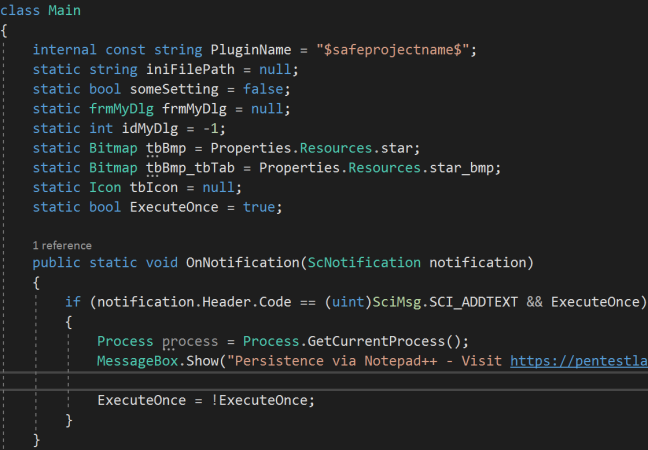This screenshot has height=450, width=648.
Task: Click SCI_ADDTEXT in the if condition
Action: click(473, 302)
